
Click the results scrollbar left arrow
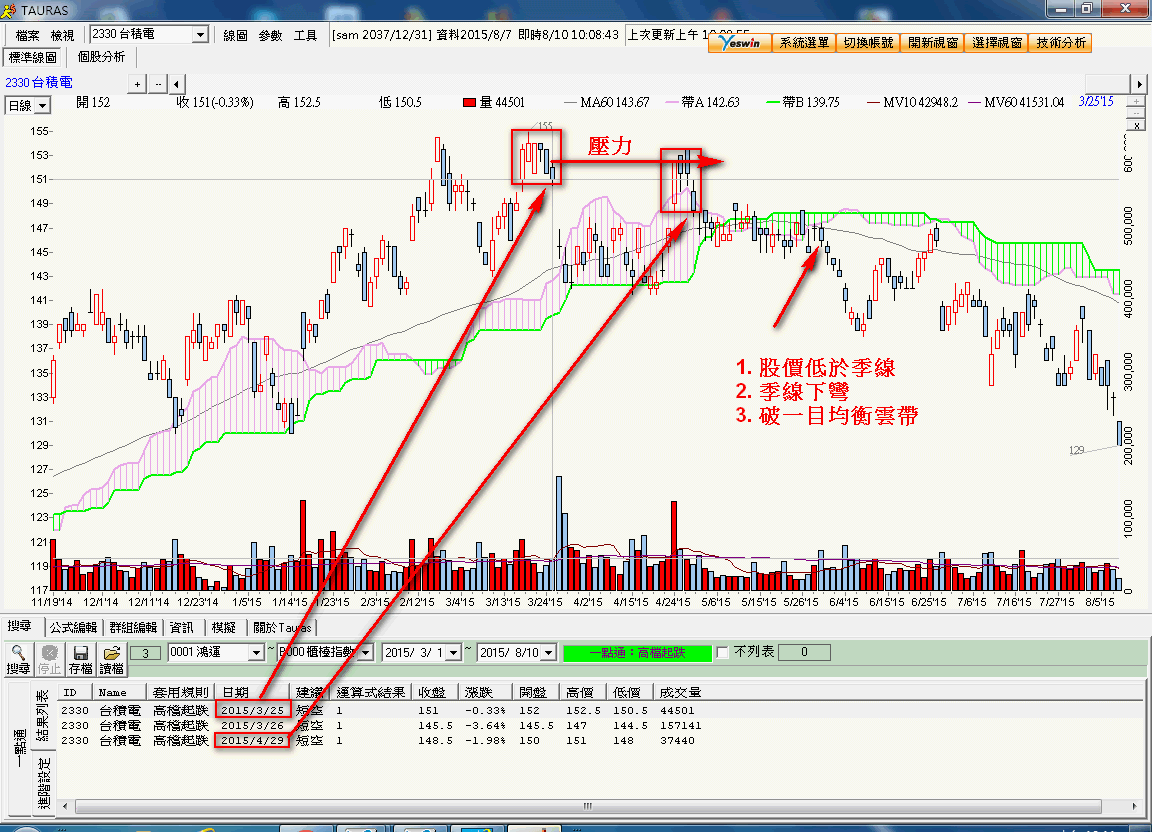coord(65,806)
